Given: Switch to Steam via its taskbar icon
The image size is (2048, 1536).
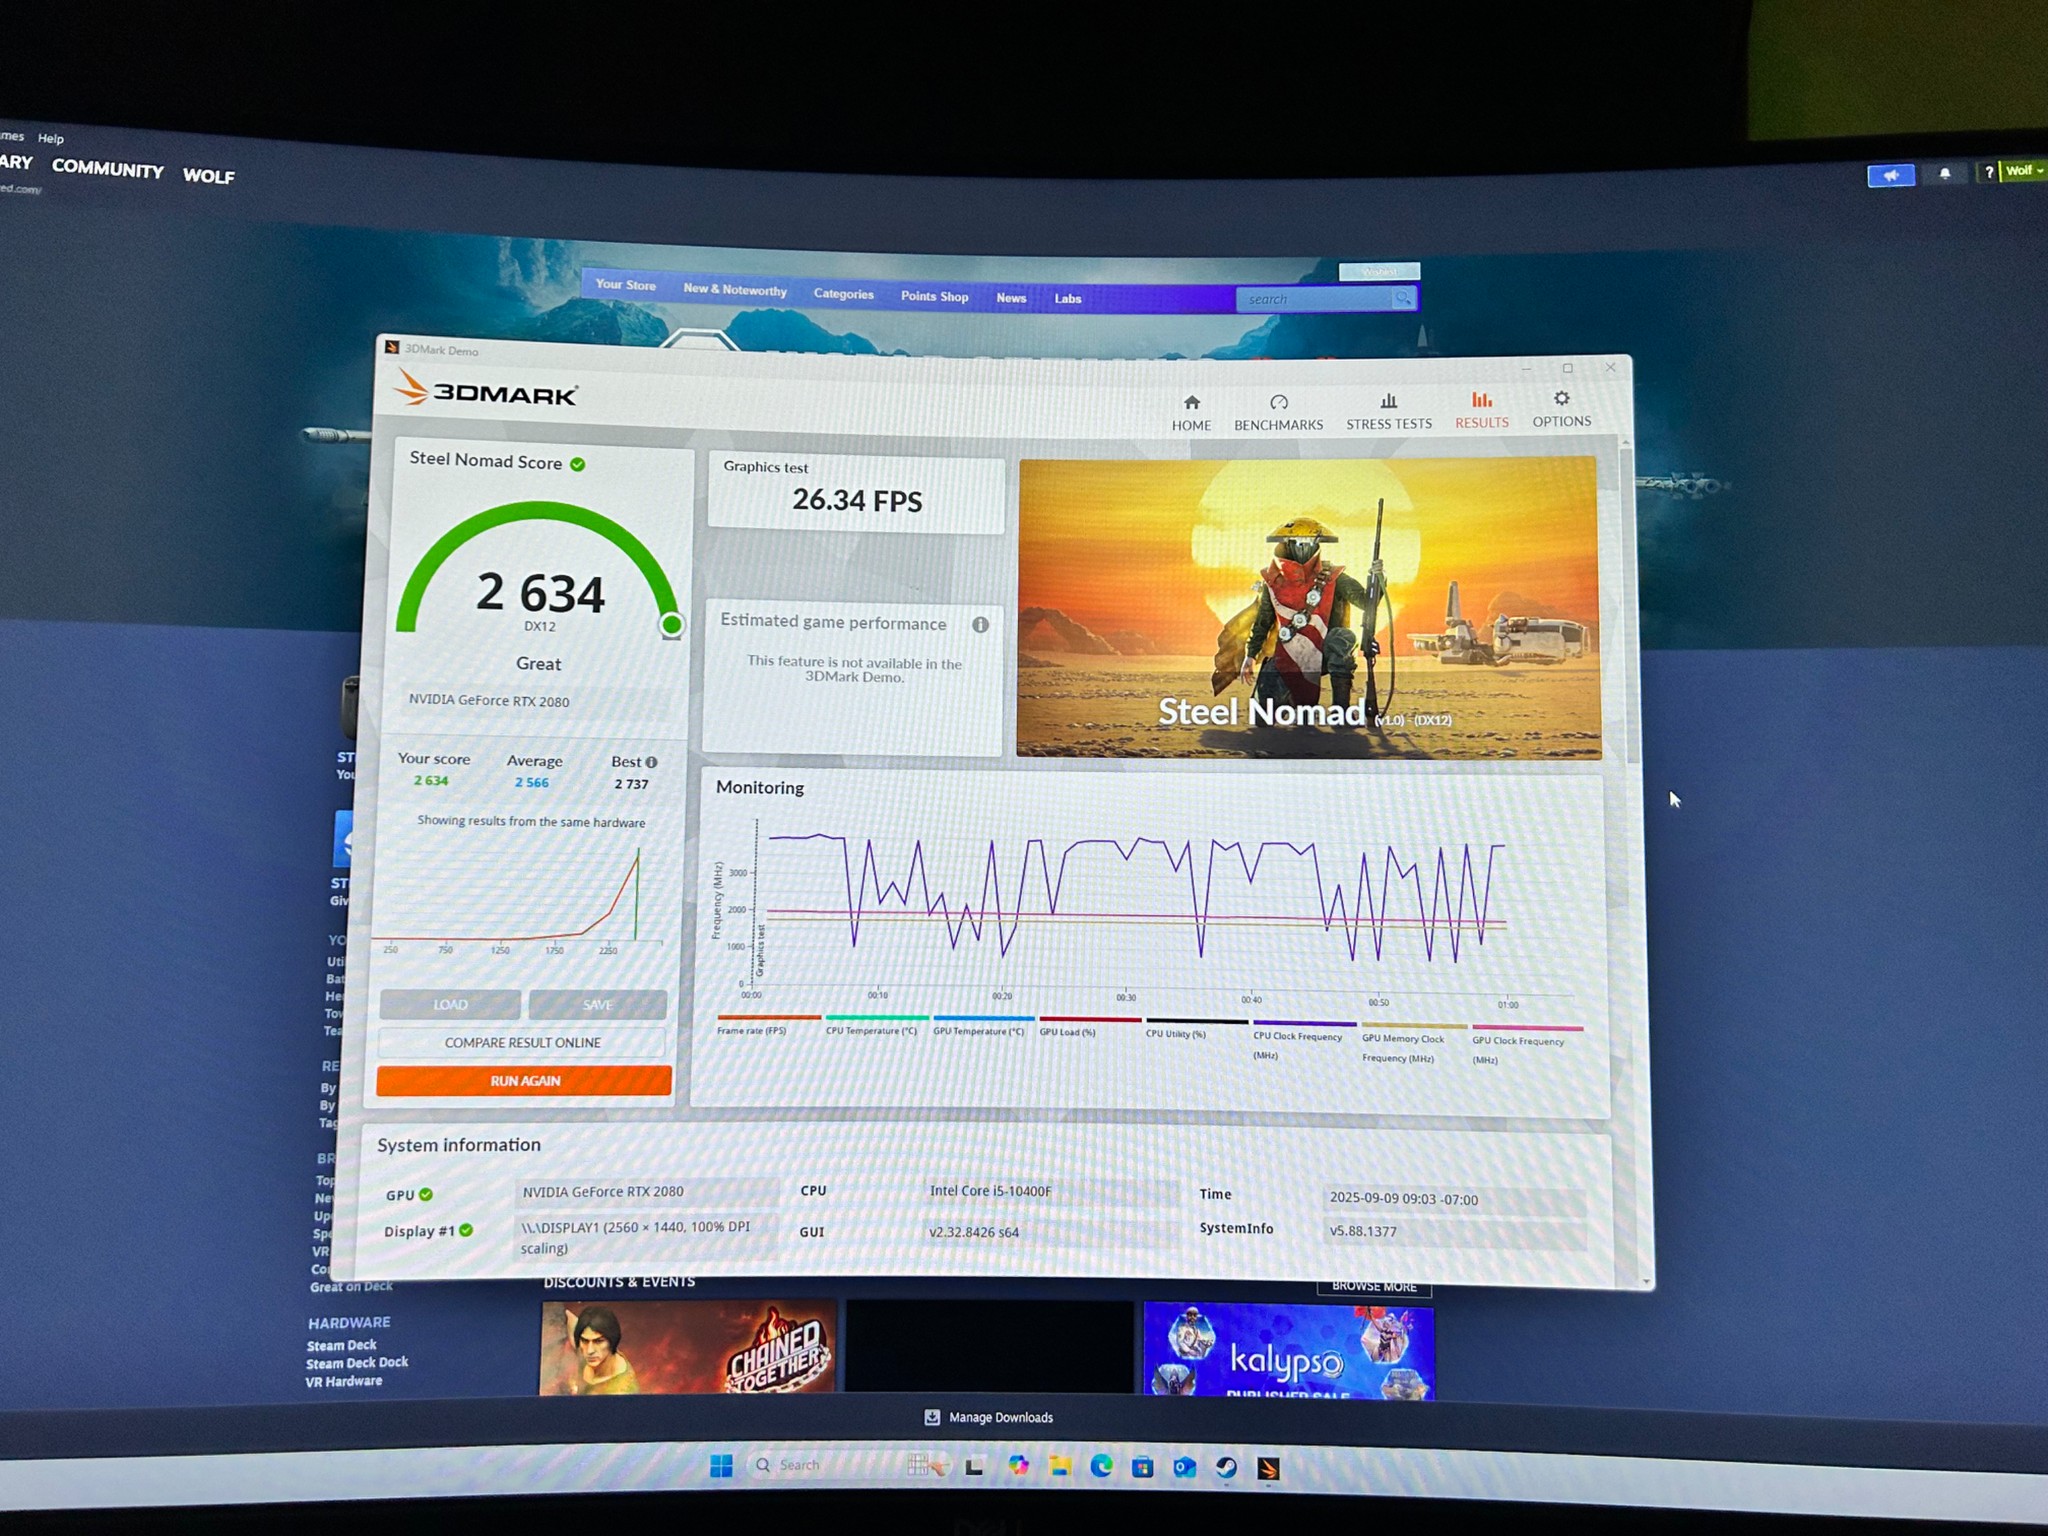Looking at the screenshot, I should click(1226, 1468).
